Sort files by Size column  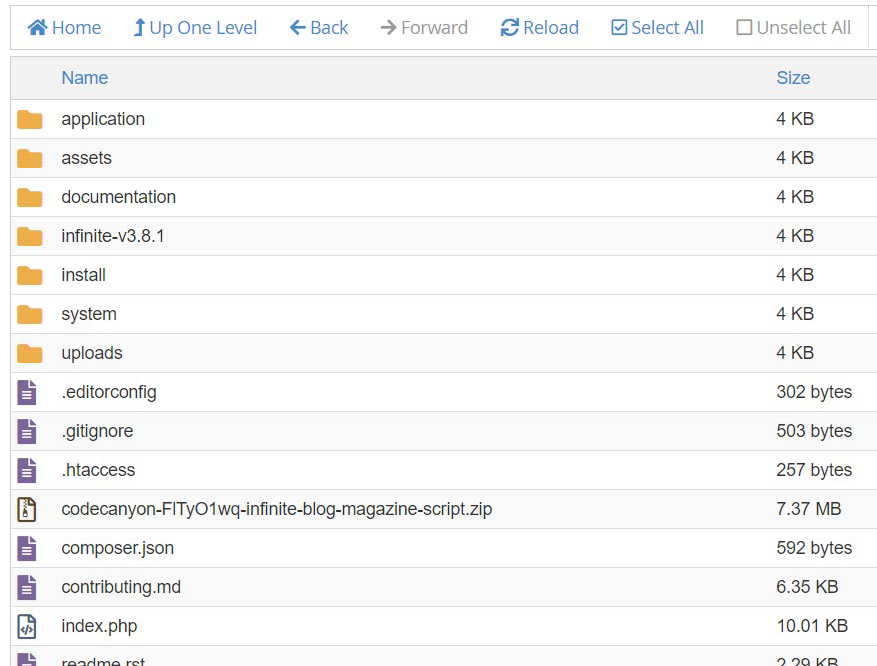[x=793, y=78]
